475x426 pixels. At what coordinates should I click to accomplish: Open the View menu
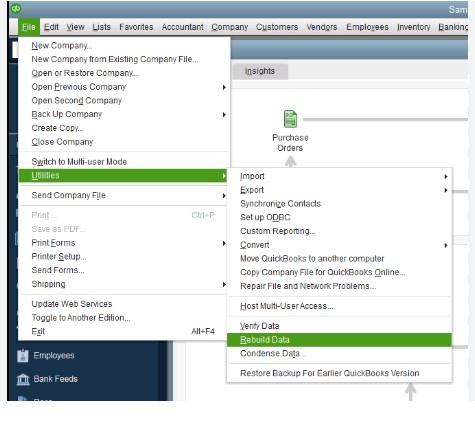tap(75, 27)
